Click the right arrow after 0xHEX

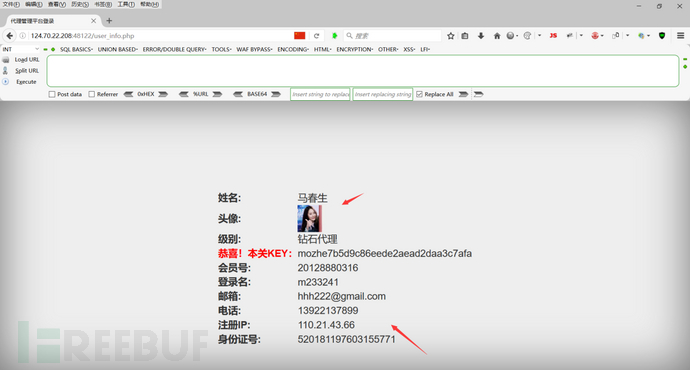click(x=163, y=94)
